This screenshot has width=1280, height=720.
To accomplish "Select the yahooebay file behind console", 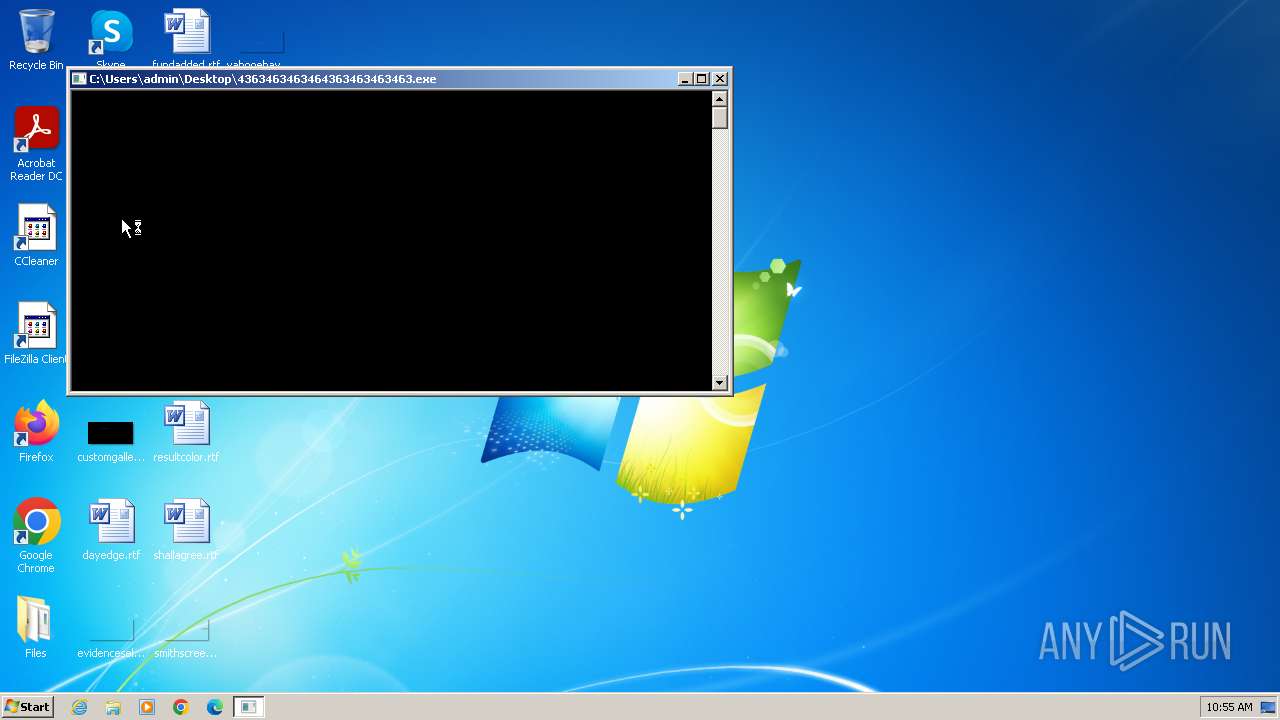I will [261, 50].
